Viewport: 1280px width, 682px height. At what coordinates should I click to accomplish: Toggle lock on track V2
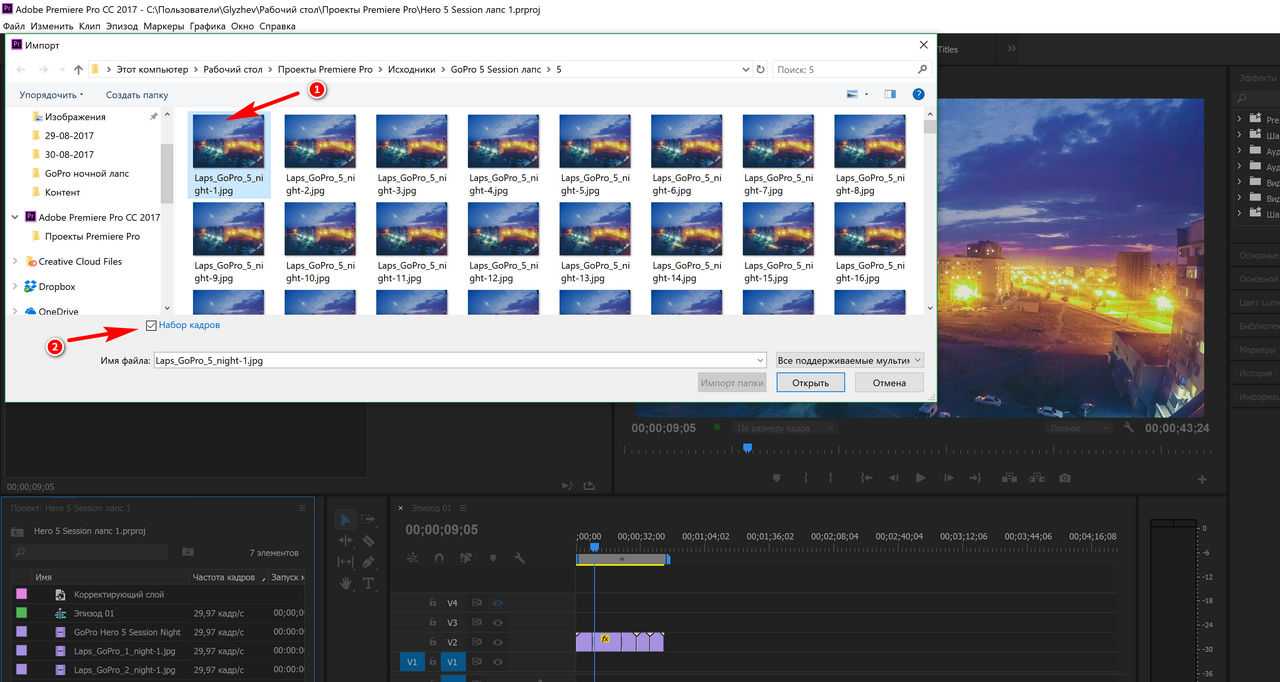point(432,642)
